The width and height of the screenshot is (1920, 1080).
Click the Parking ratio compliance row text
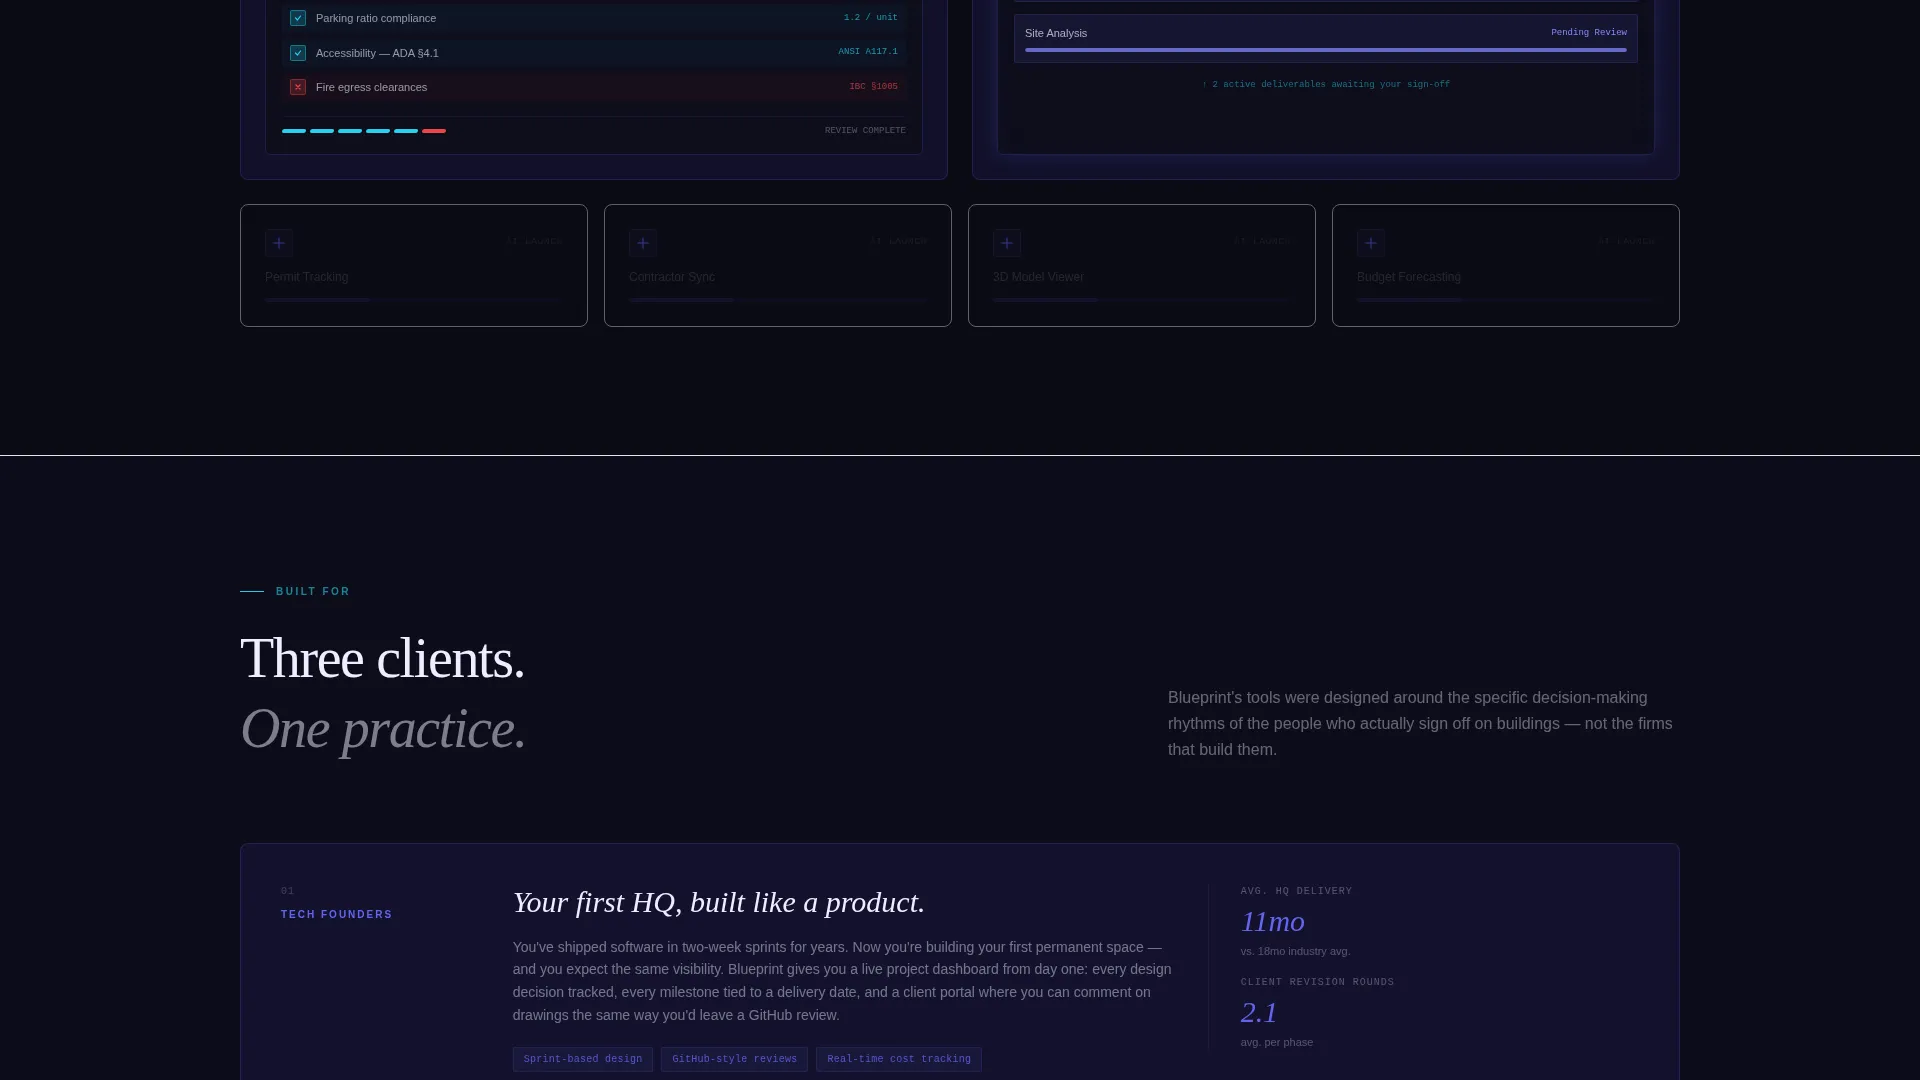(376, 18)
